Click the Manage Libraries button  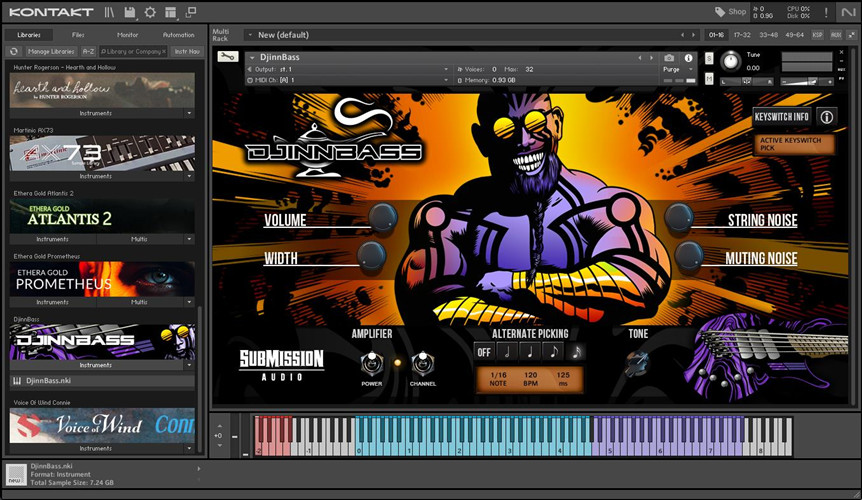(51, 51)
